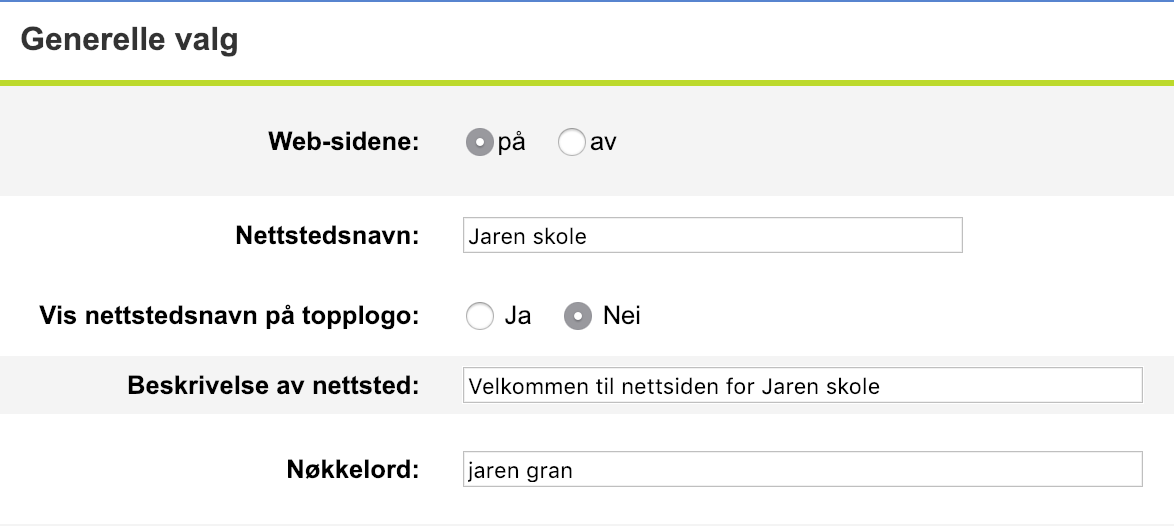Viewport: 1174px width, 526px height.
Task: Focus the Beskrivelse av nettsted text field
Action: [x=802, y=386]
